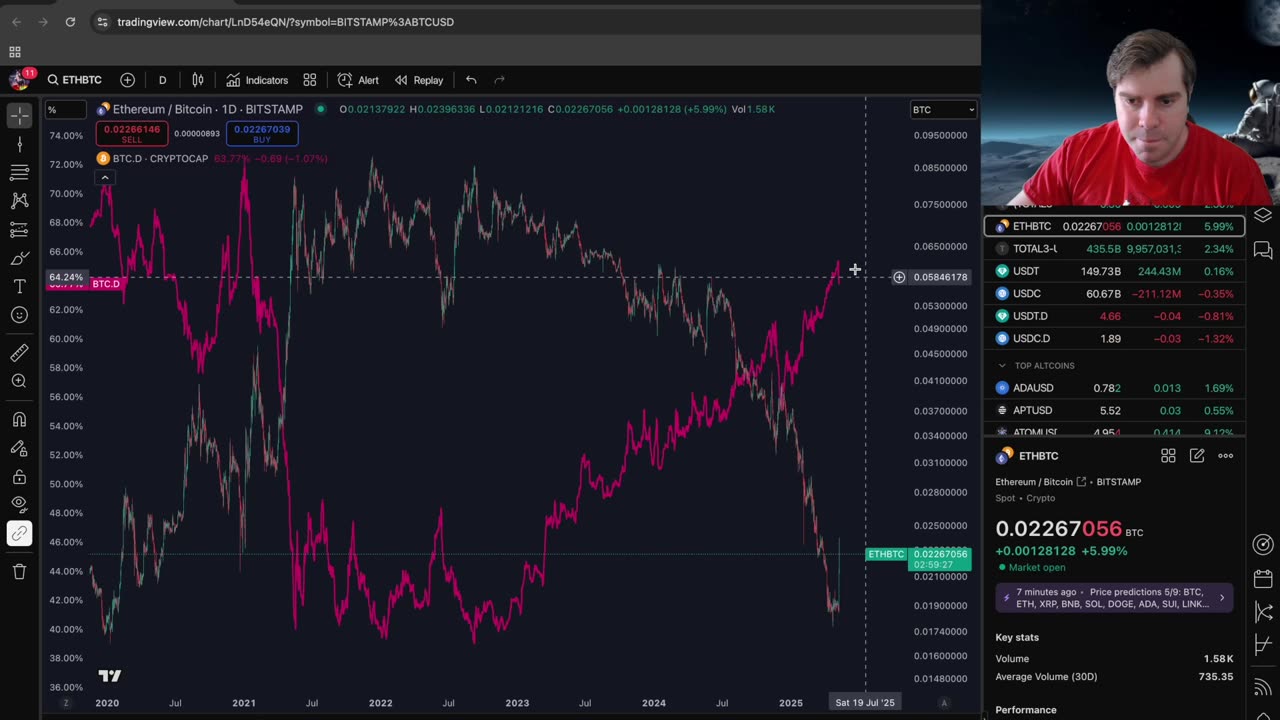Select ETHBTC row in watchlist

[1114, 226]
